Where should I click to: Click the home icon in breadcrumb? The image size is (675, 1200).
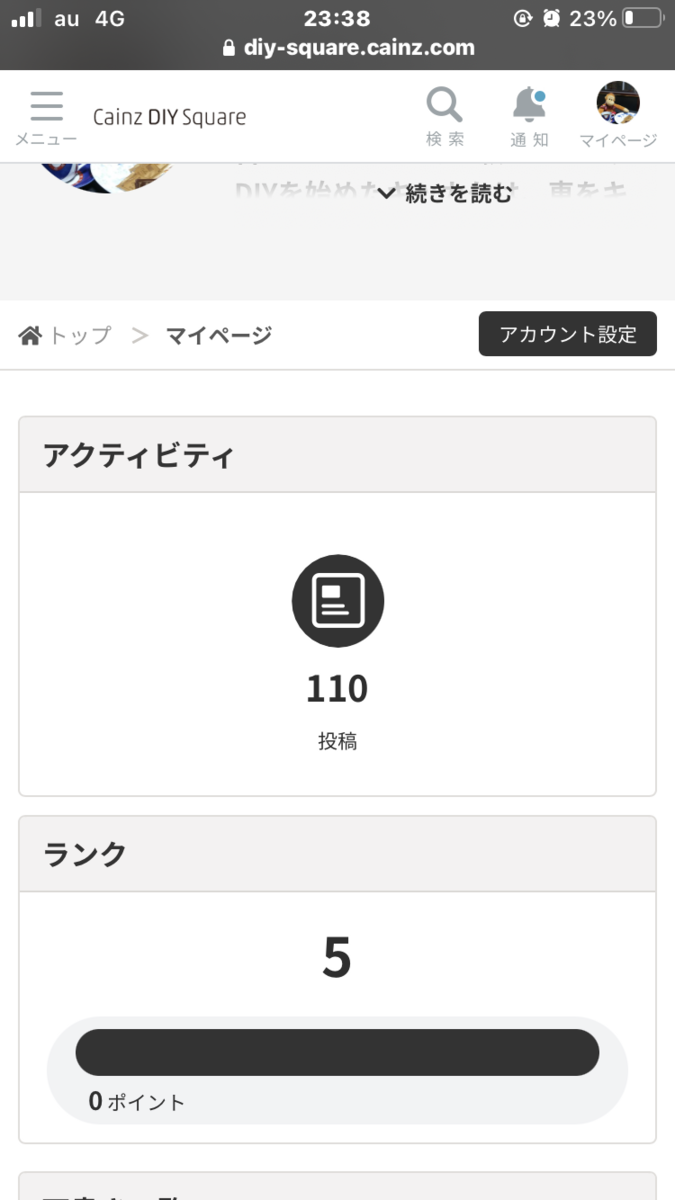tap(30, 335)
